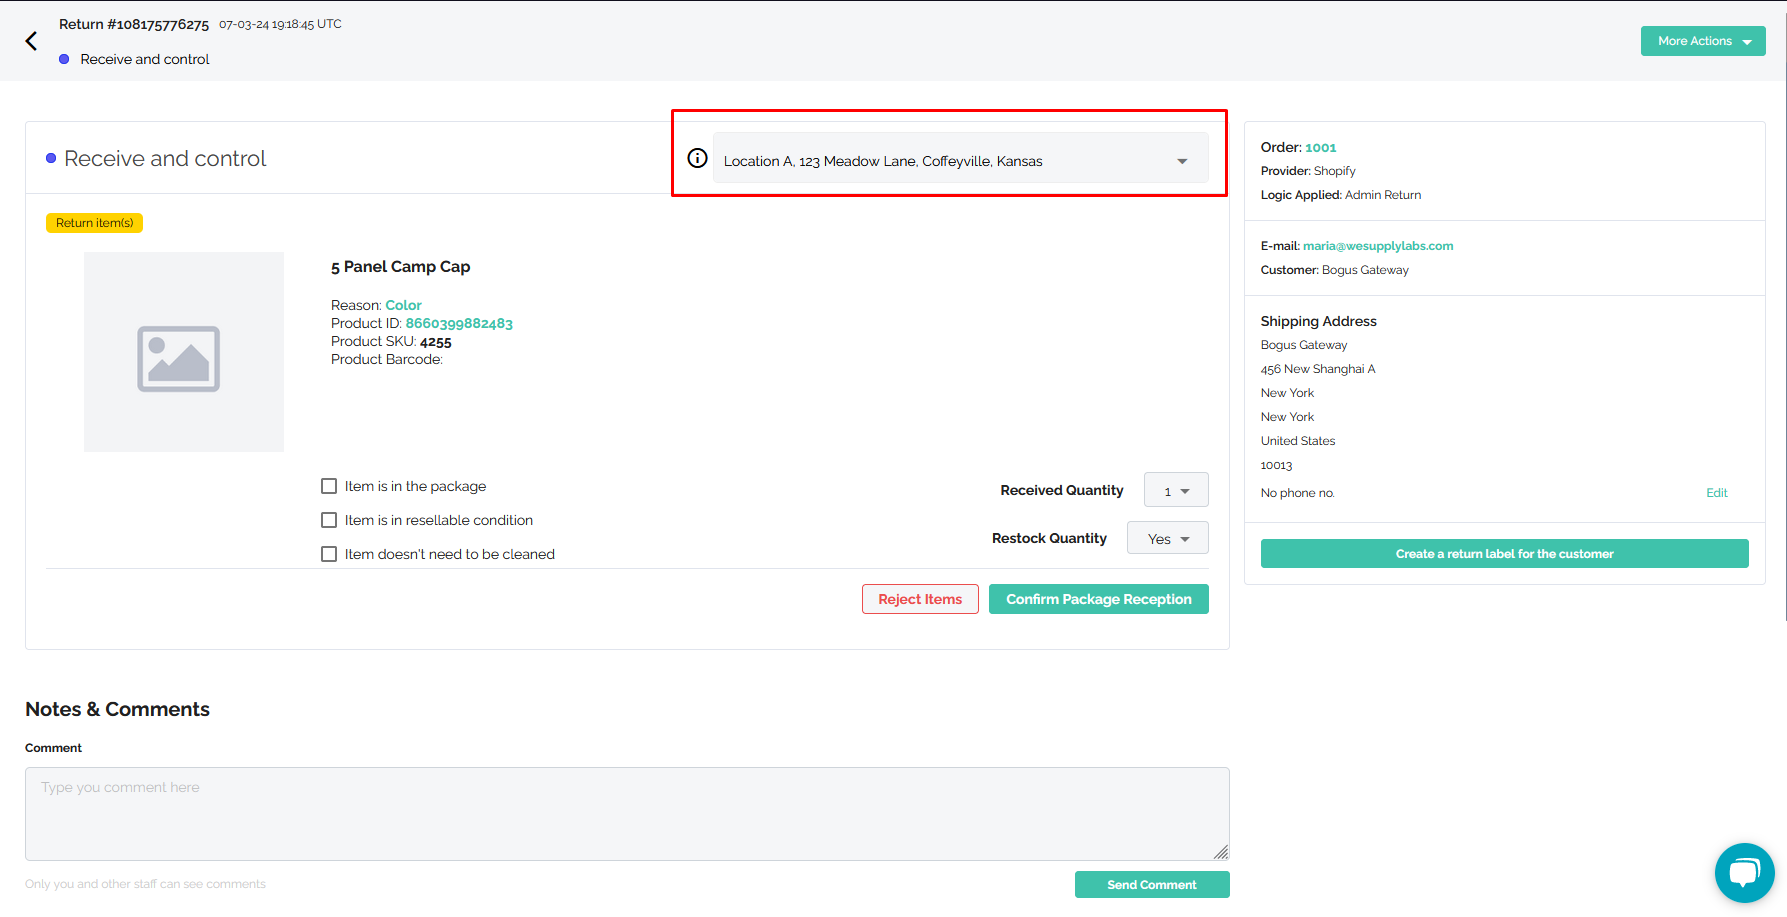
Task: Click the postal code 10013
Action: click(x=1276, y=465)
